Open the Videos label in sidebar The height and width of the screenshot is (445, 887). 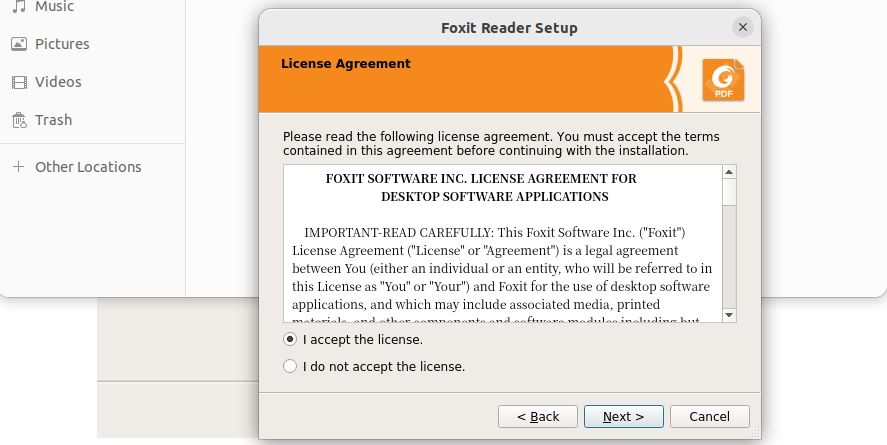pos(58,82)
